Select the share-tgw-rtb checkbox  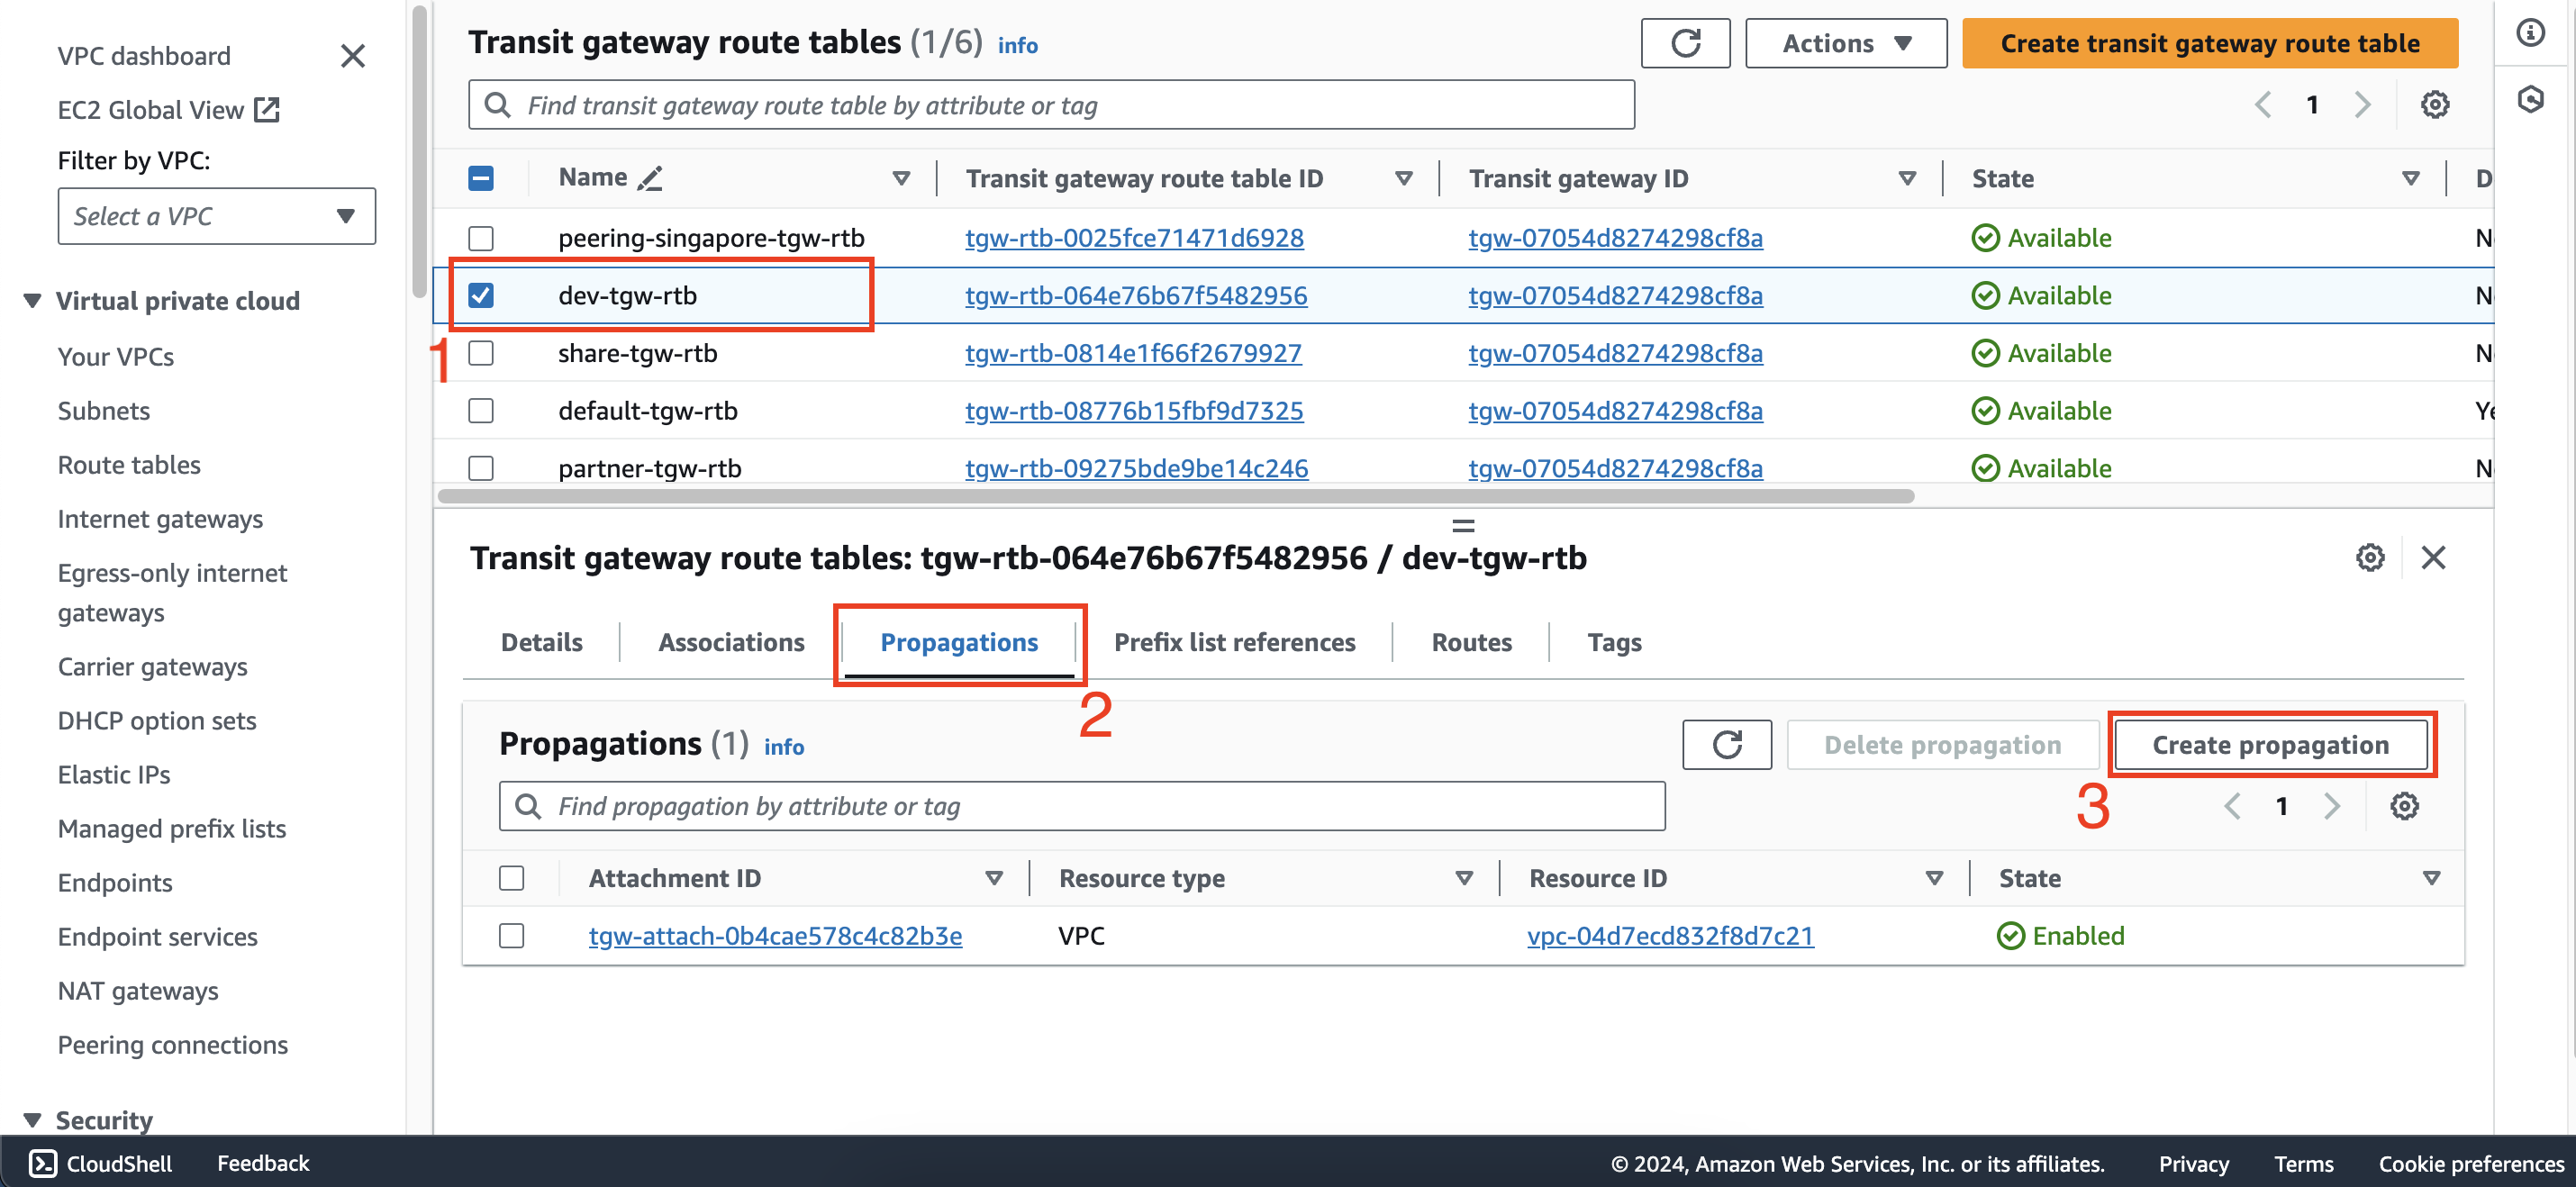[481, 353]
